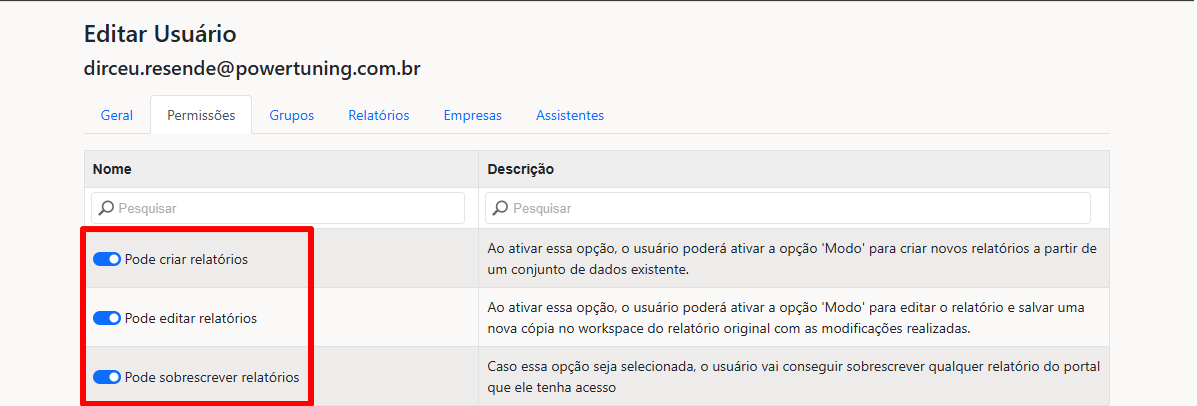1197x406 pixels.
Task: Show the Assistentes tab
Action: tap(569, 115)
